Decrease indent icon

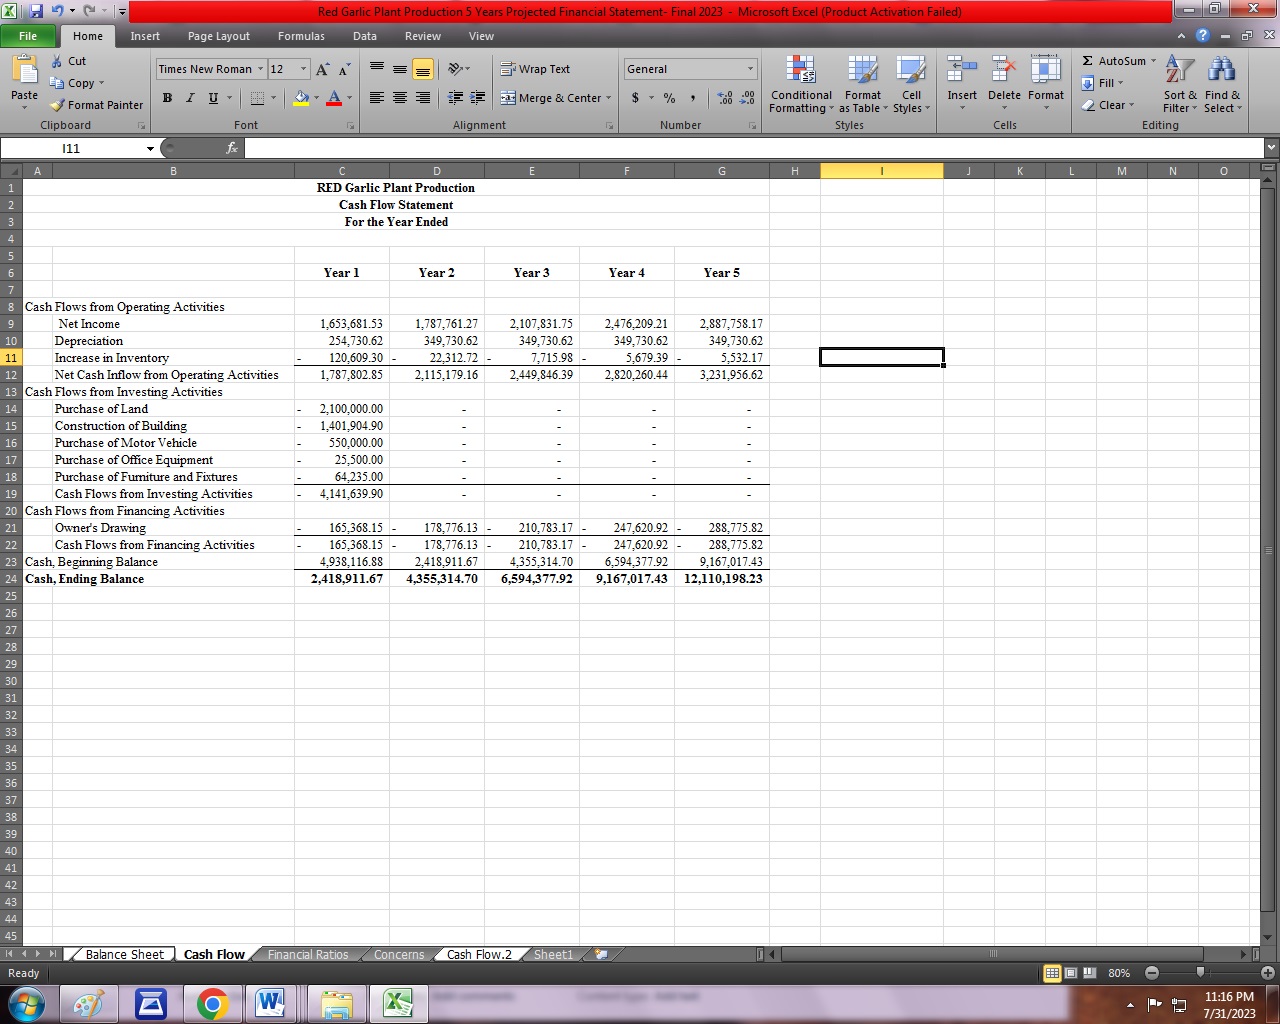pyautogui.click(x=455, y=98)
